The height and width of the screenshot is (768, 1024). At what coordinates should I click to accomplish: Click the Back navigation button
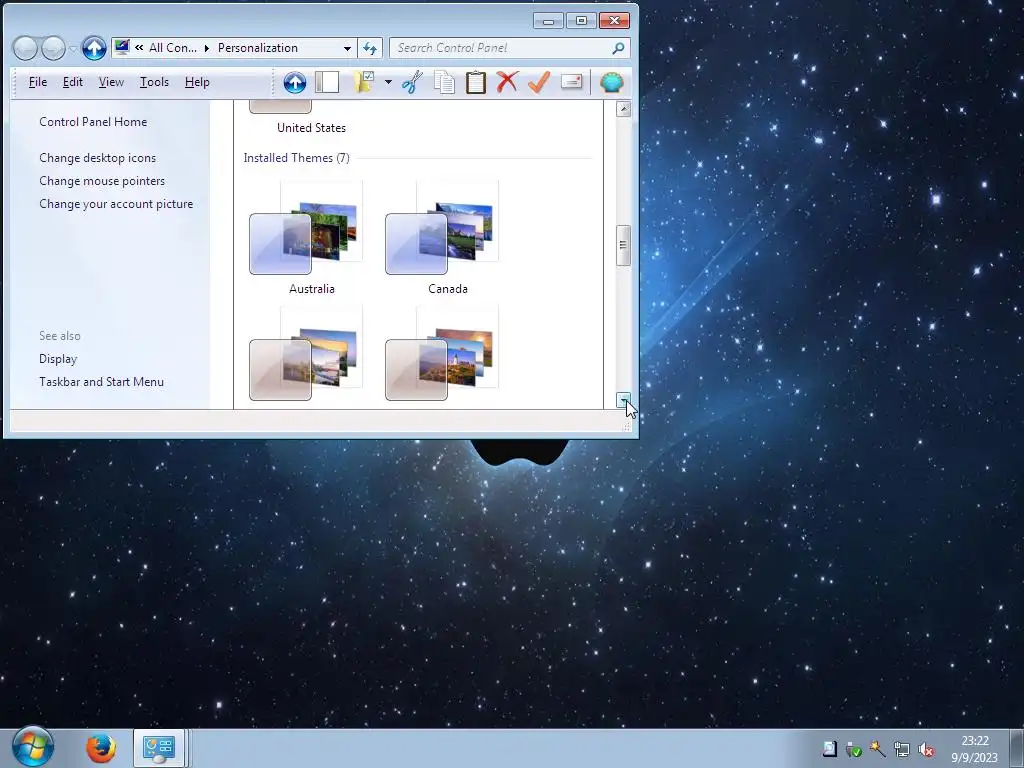click(x=26, y=48)
